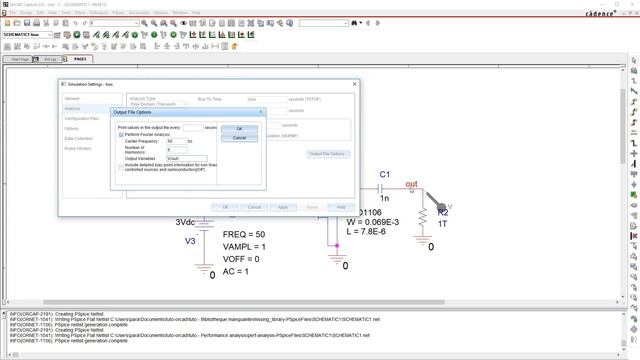640x360 pixels.
Task: Zoom out of the schematic
Action: 154,23
